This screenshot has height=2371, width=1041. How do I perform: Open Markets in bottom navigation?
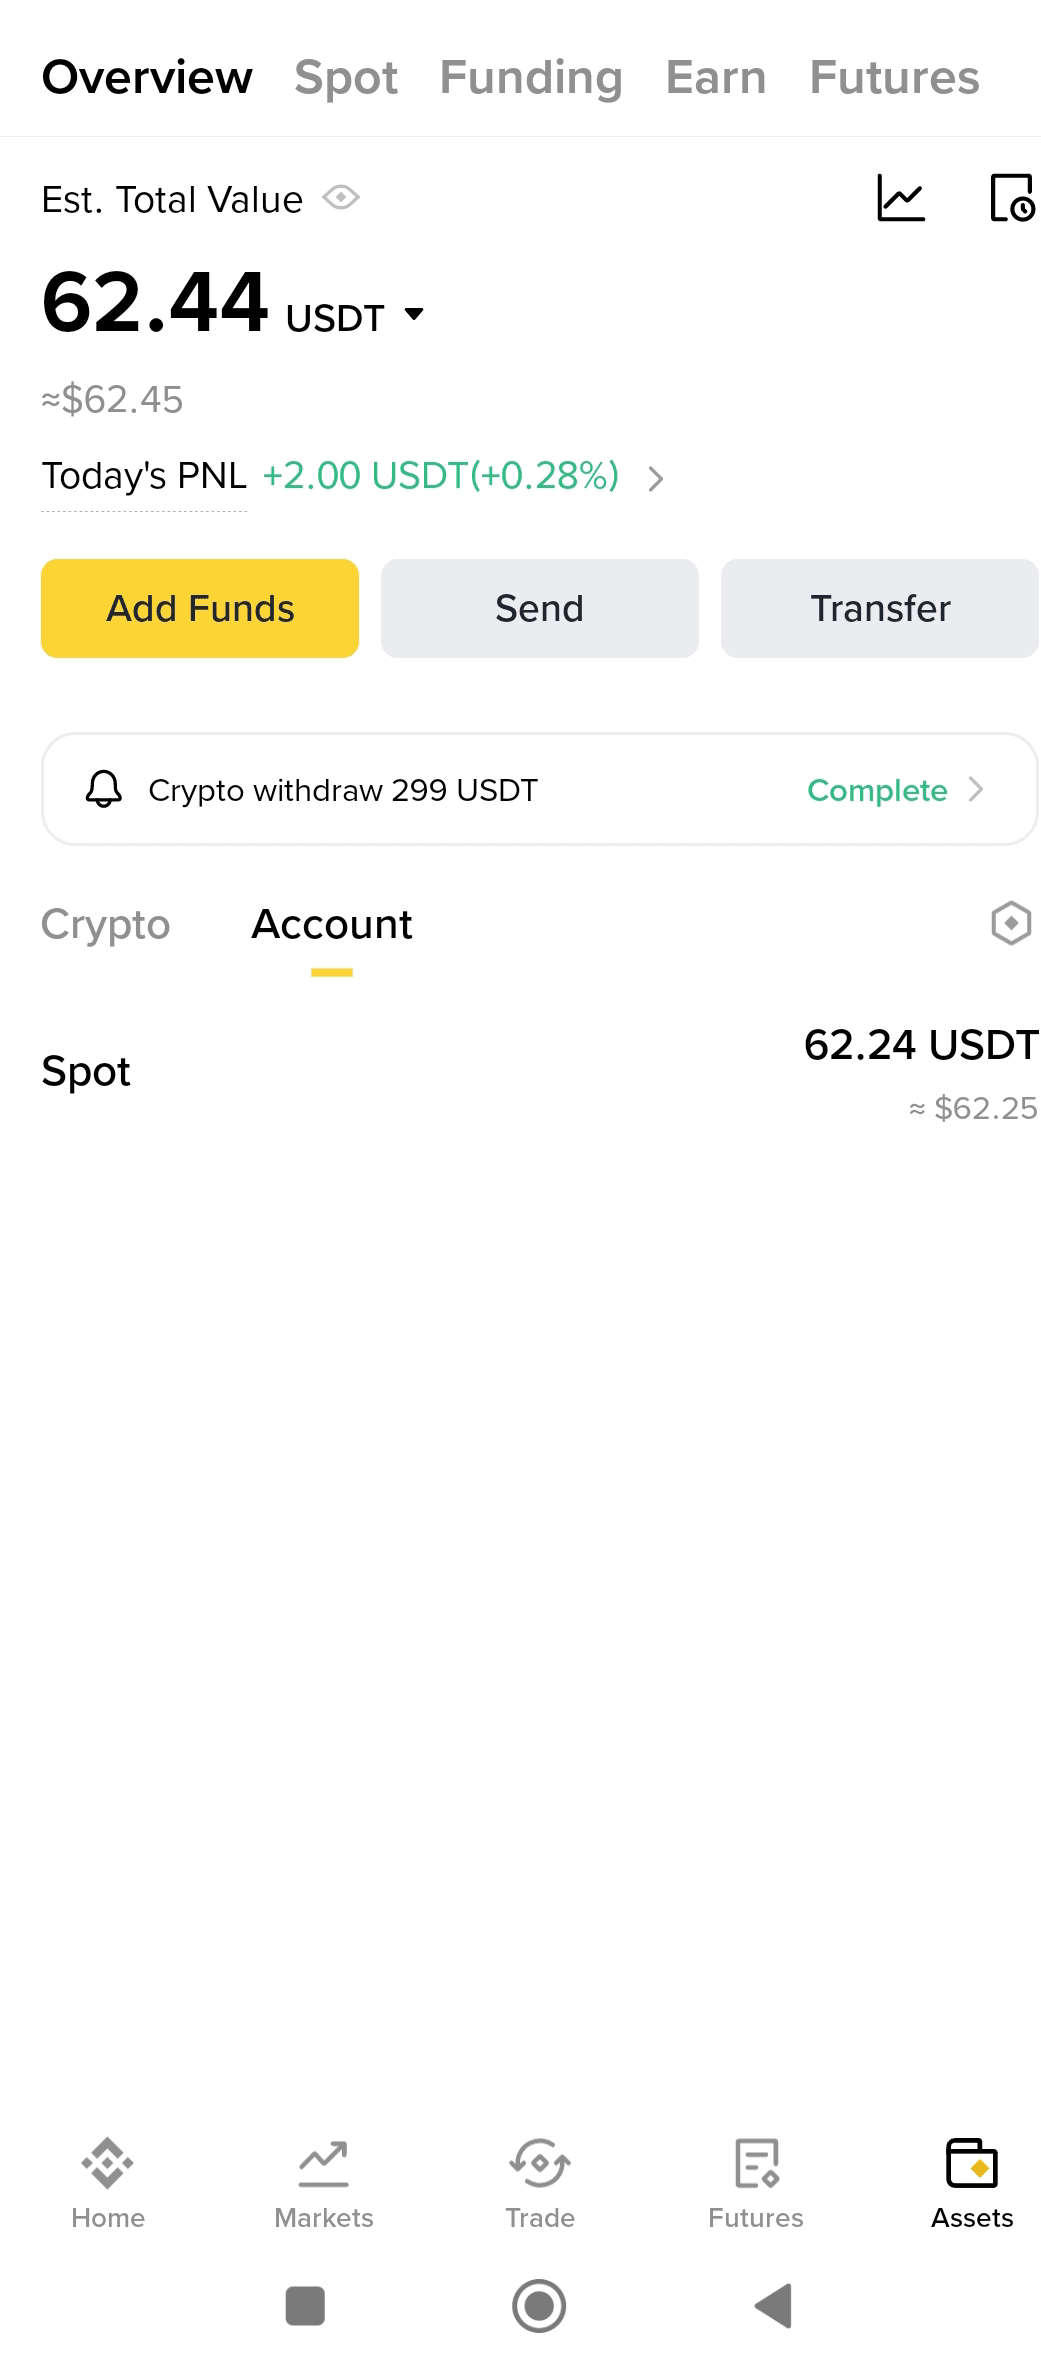tap(324, 2184)
